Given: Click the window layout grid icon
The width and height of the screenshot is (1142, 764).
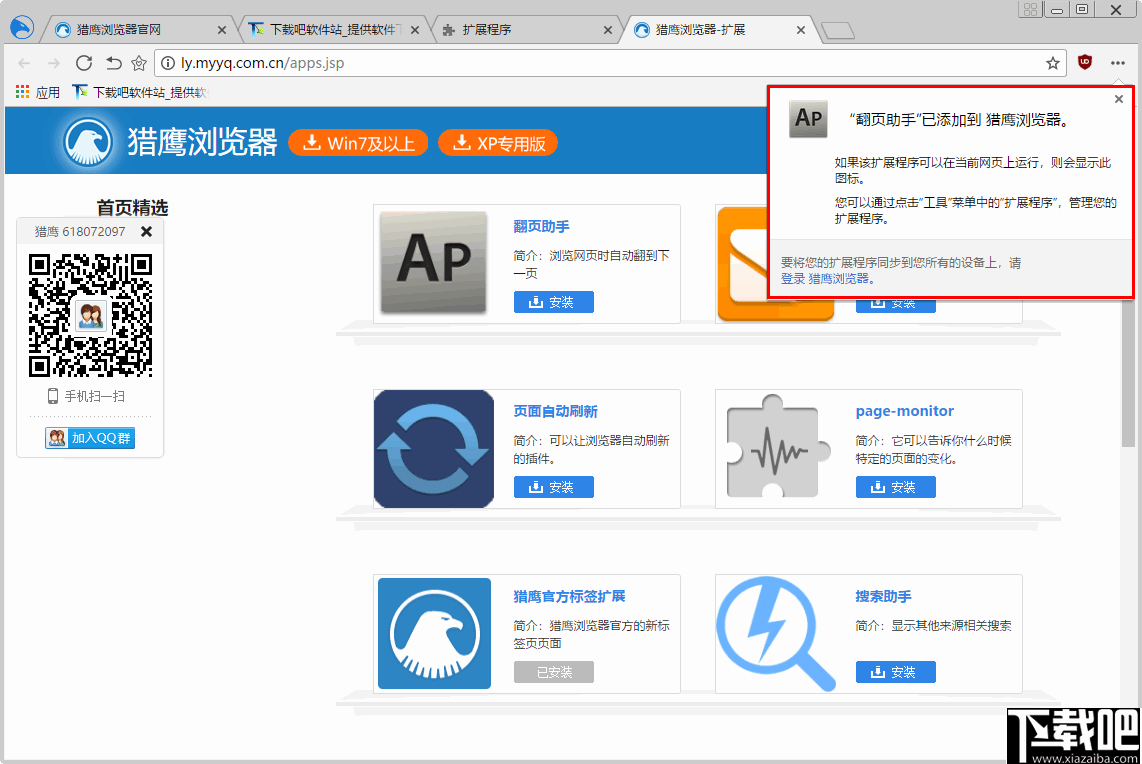Looking at the screenshot, I should [1030, 9].
